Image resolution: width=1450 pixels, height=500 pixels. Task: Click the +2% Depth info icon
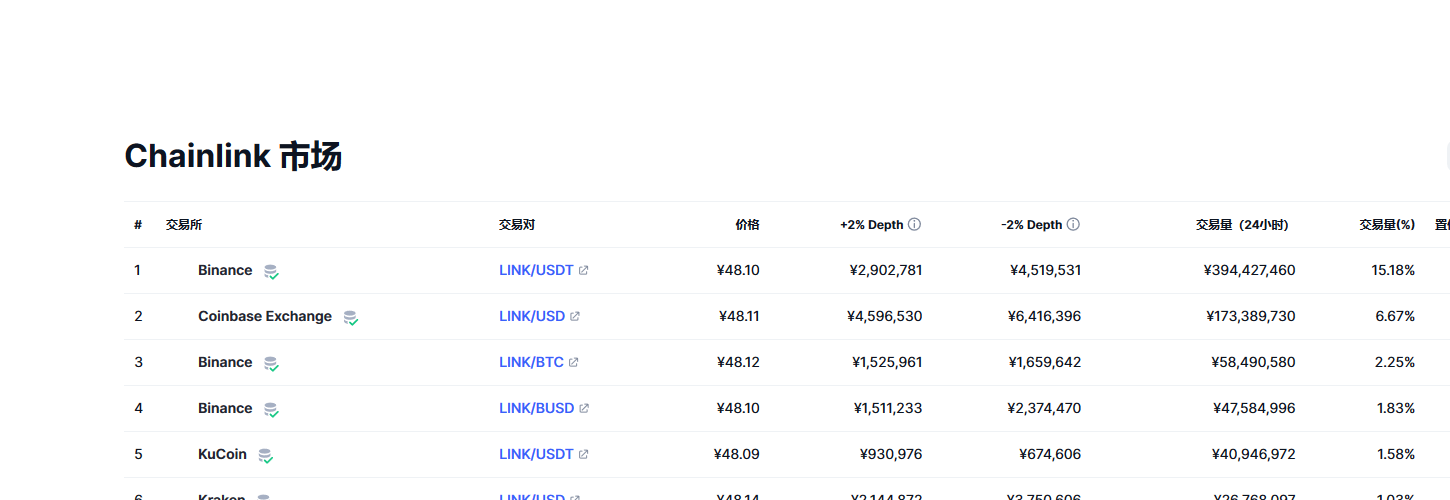point(914,225)
